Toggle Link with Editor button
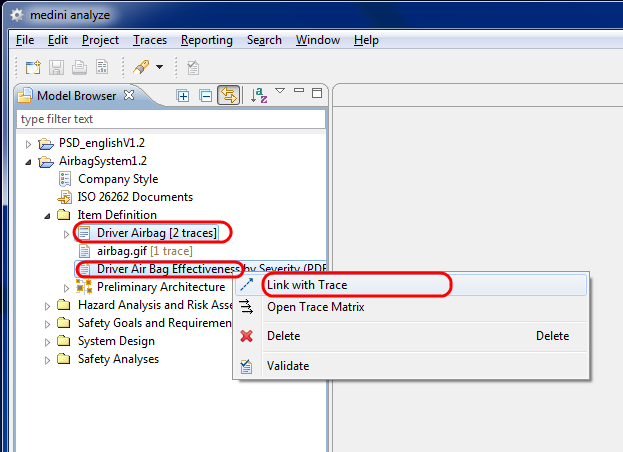Image resolution: width=623 pixels, height=452 pixels. click(228, 96)
